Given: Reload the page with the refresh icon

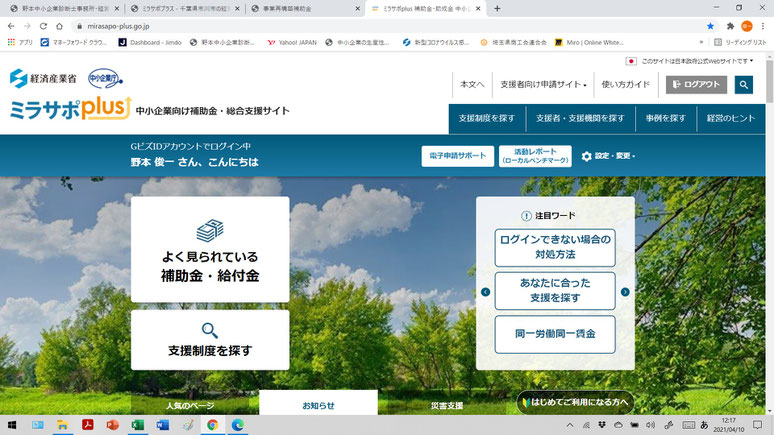Looking at the screenshot, I should pos(43,26).
